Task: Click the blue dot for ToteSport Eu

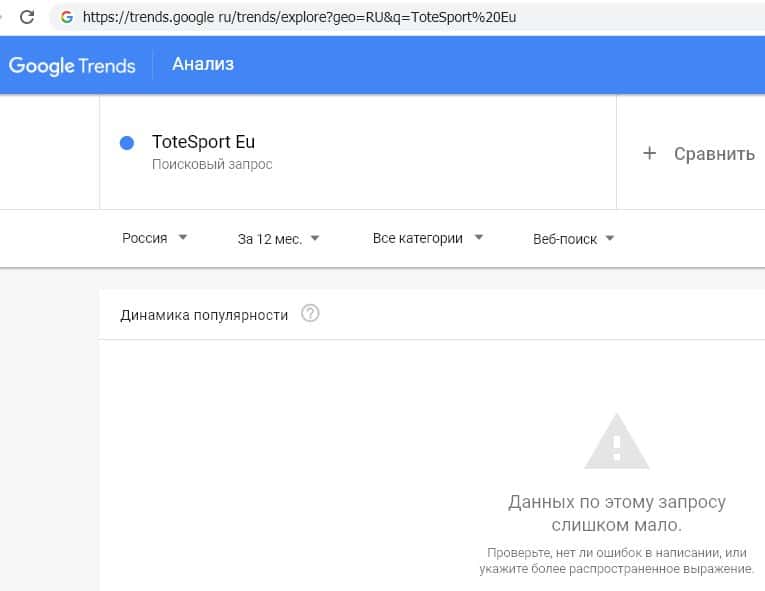Action: 127,143
